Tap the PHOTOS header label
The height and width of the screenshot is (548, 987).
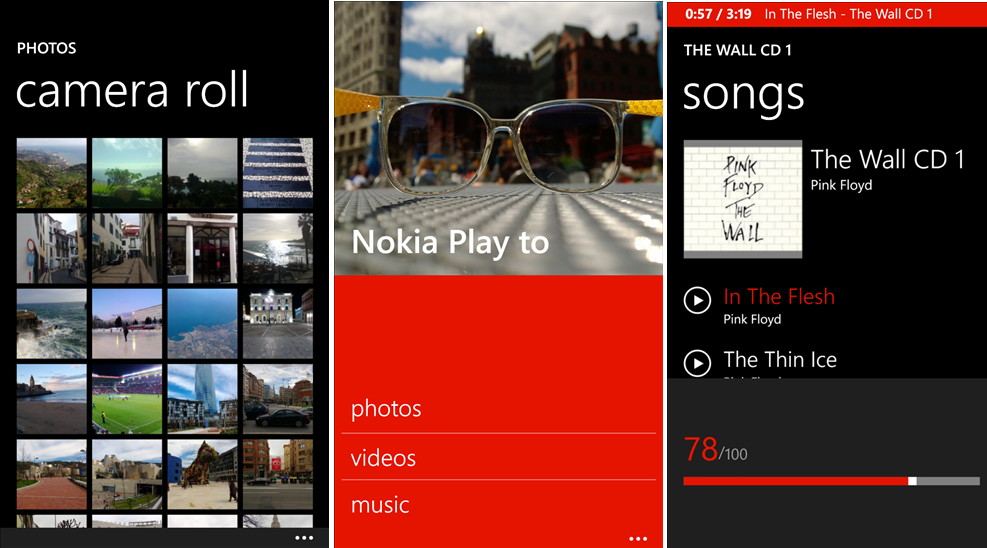coord(47,48)
